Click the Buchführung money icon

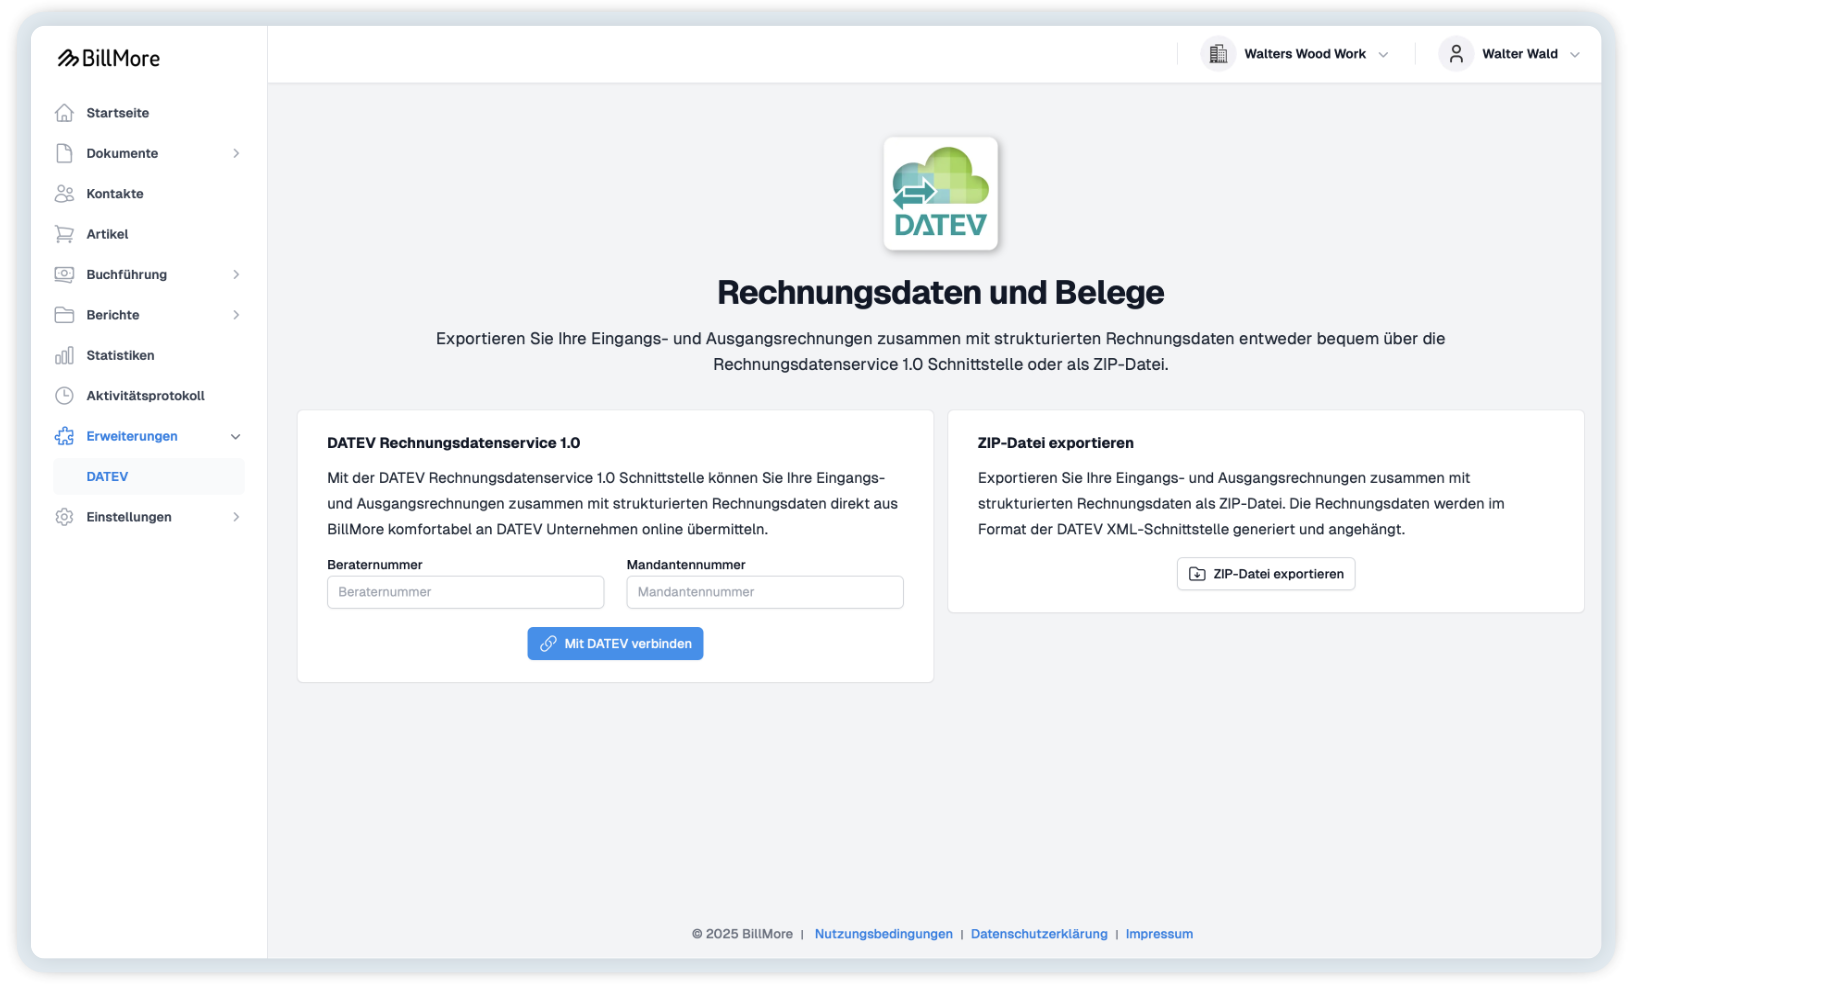[x=65, y=274]
